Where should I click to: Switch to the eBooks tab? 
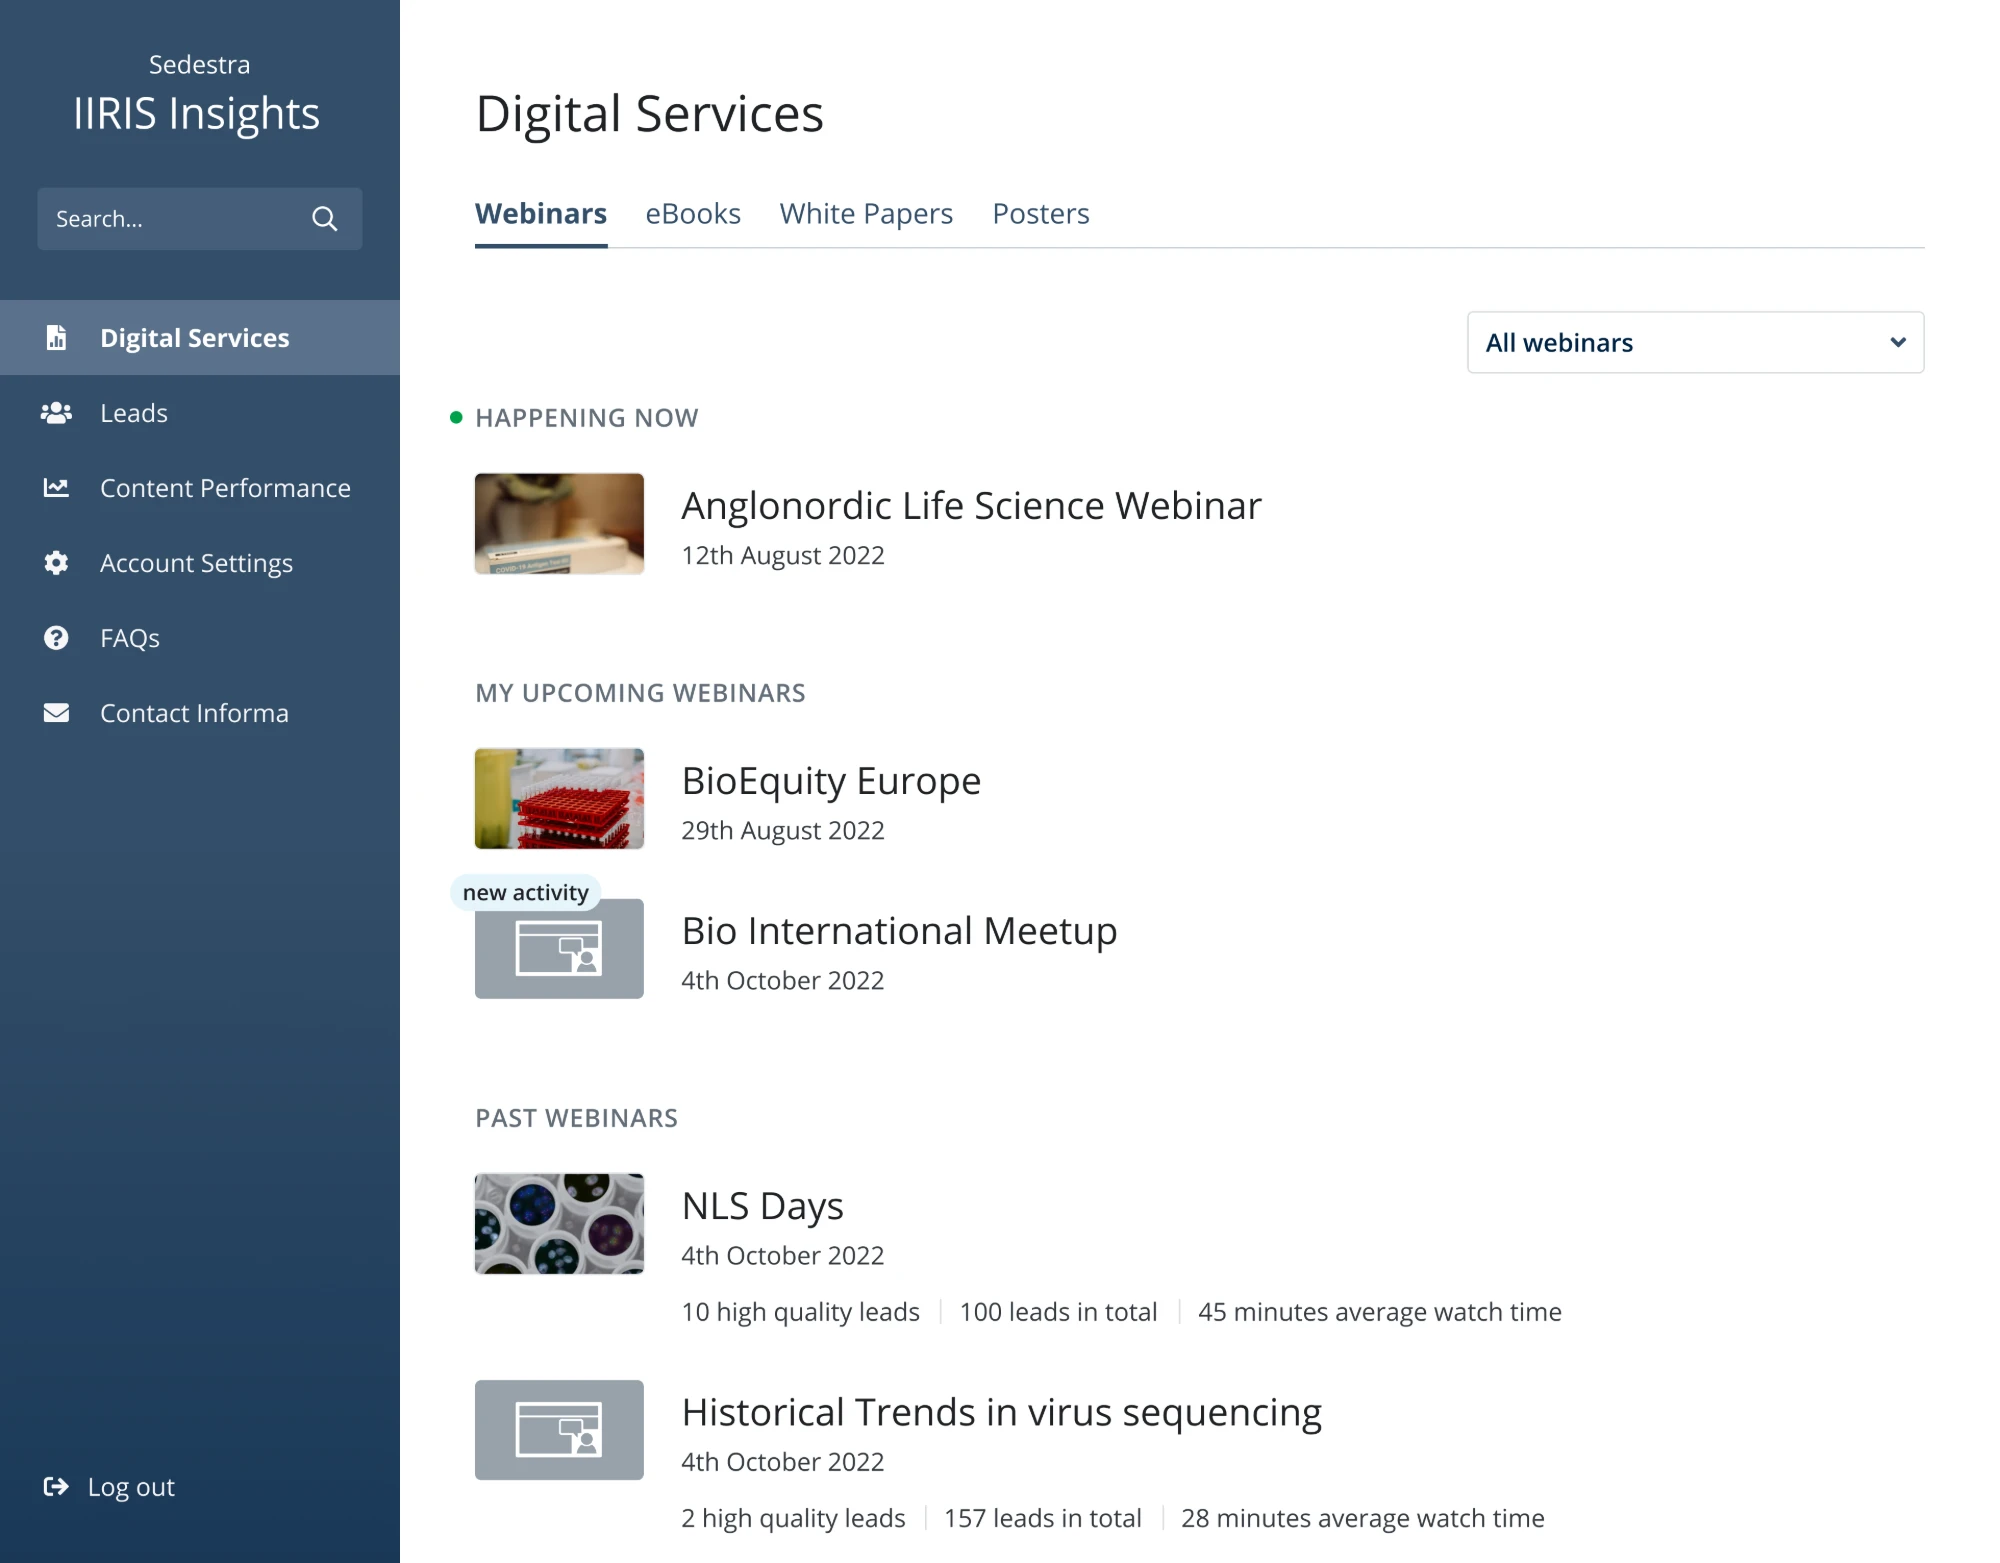point(693,214)
